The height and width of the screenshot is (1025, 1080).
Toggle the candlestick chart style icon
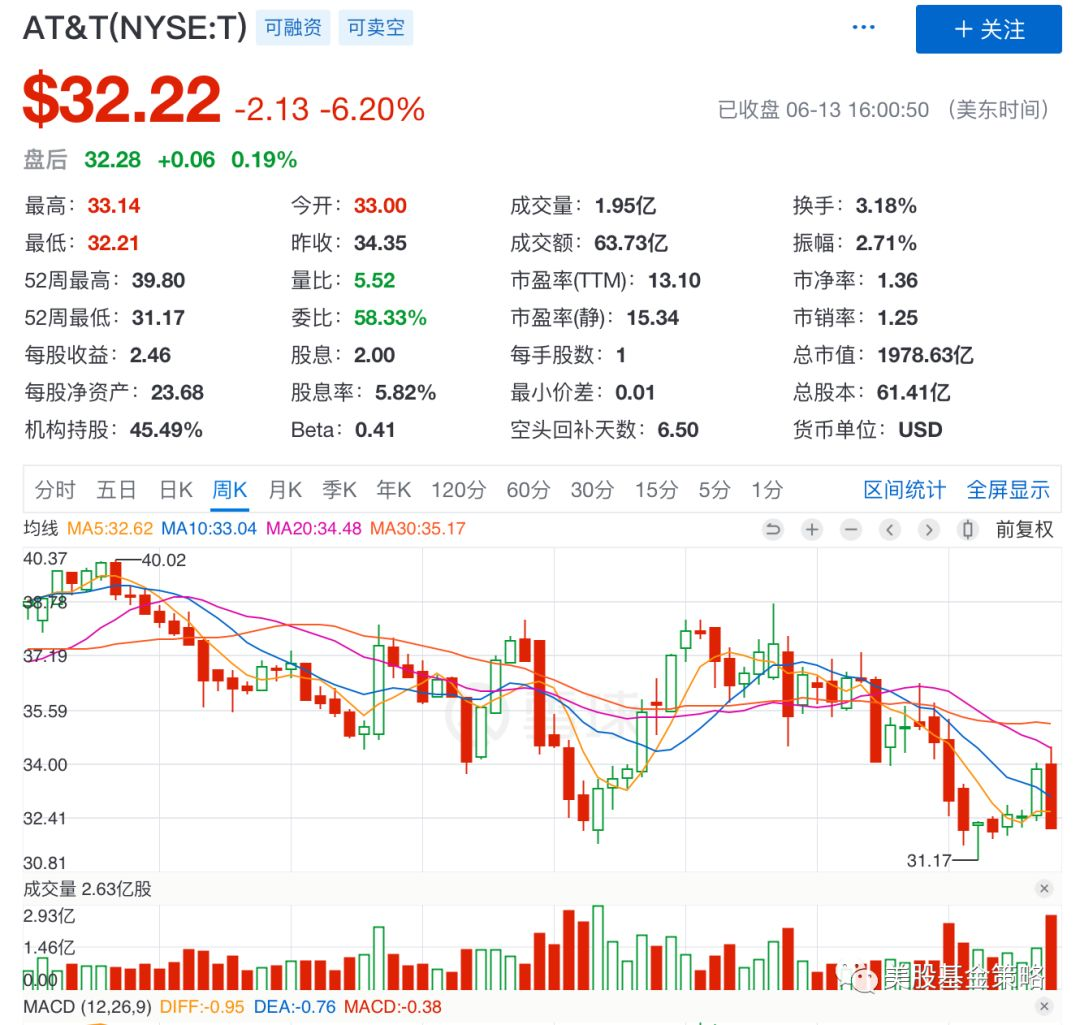click(x=967, y=530)
